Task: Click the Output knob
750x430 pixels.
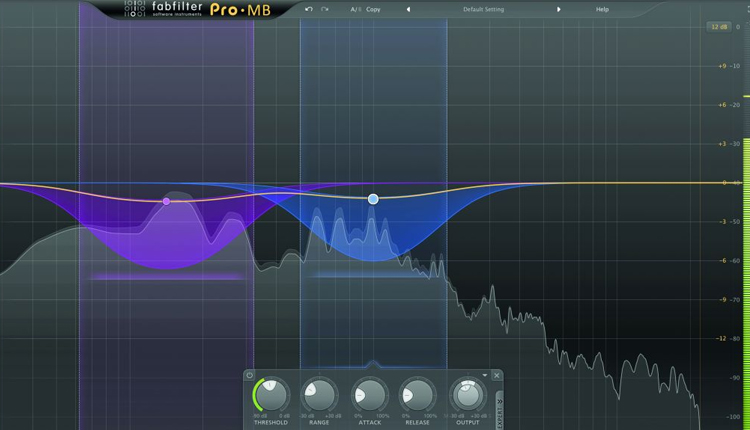Action: point(467,395)
